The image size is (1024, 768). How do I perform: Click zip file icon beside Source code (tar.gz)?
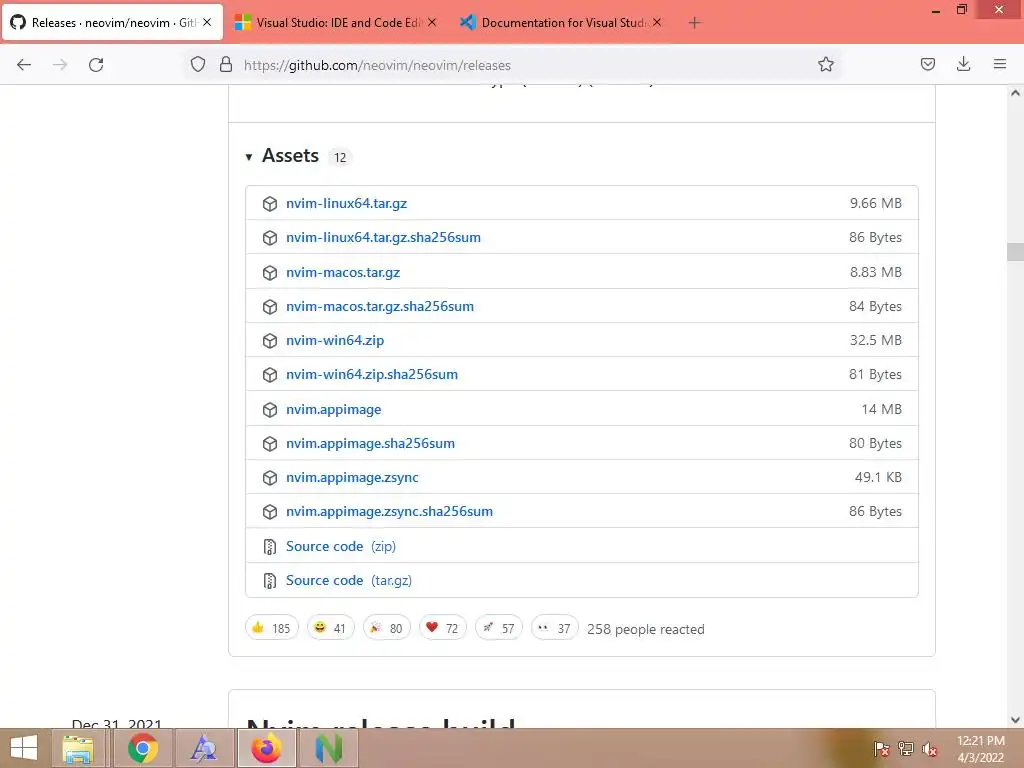click(x=270, y=581)
